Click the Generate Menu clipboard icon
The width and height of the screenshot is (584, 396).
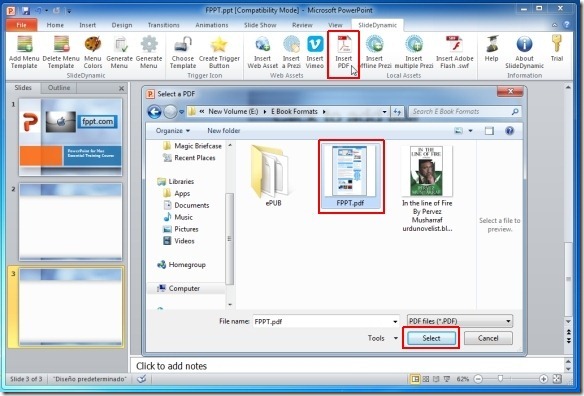pyautogui.click(x=120, y=44)
